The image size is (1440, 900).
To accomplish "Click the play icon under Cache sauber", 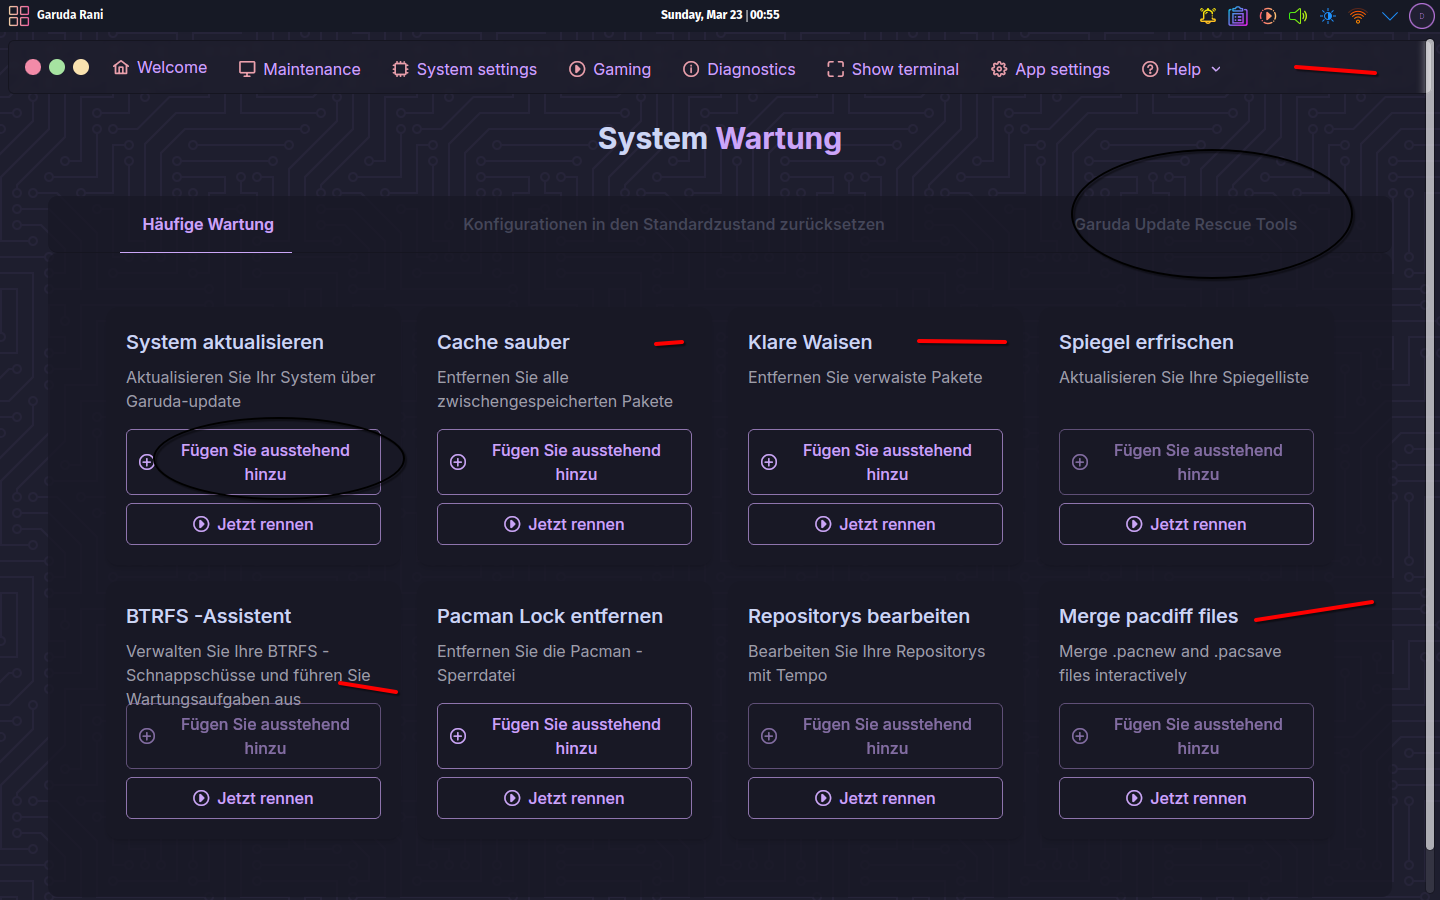I will click(512, 524).
